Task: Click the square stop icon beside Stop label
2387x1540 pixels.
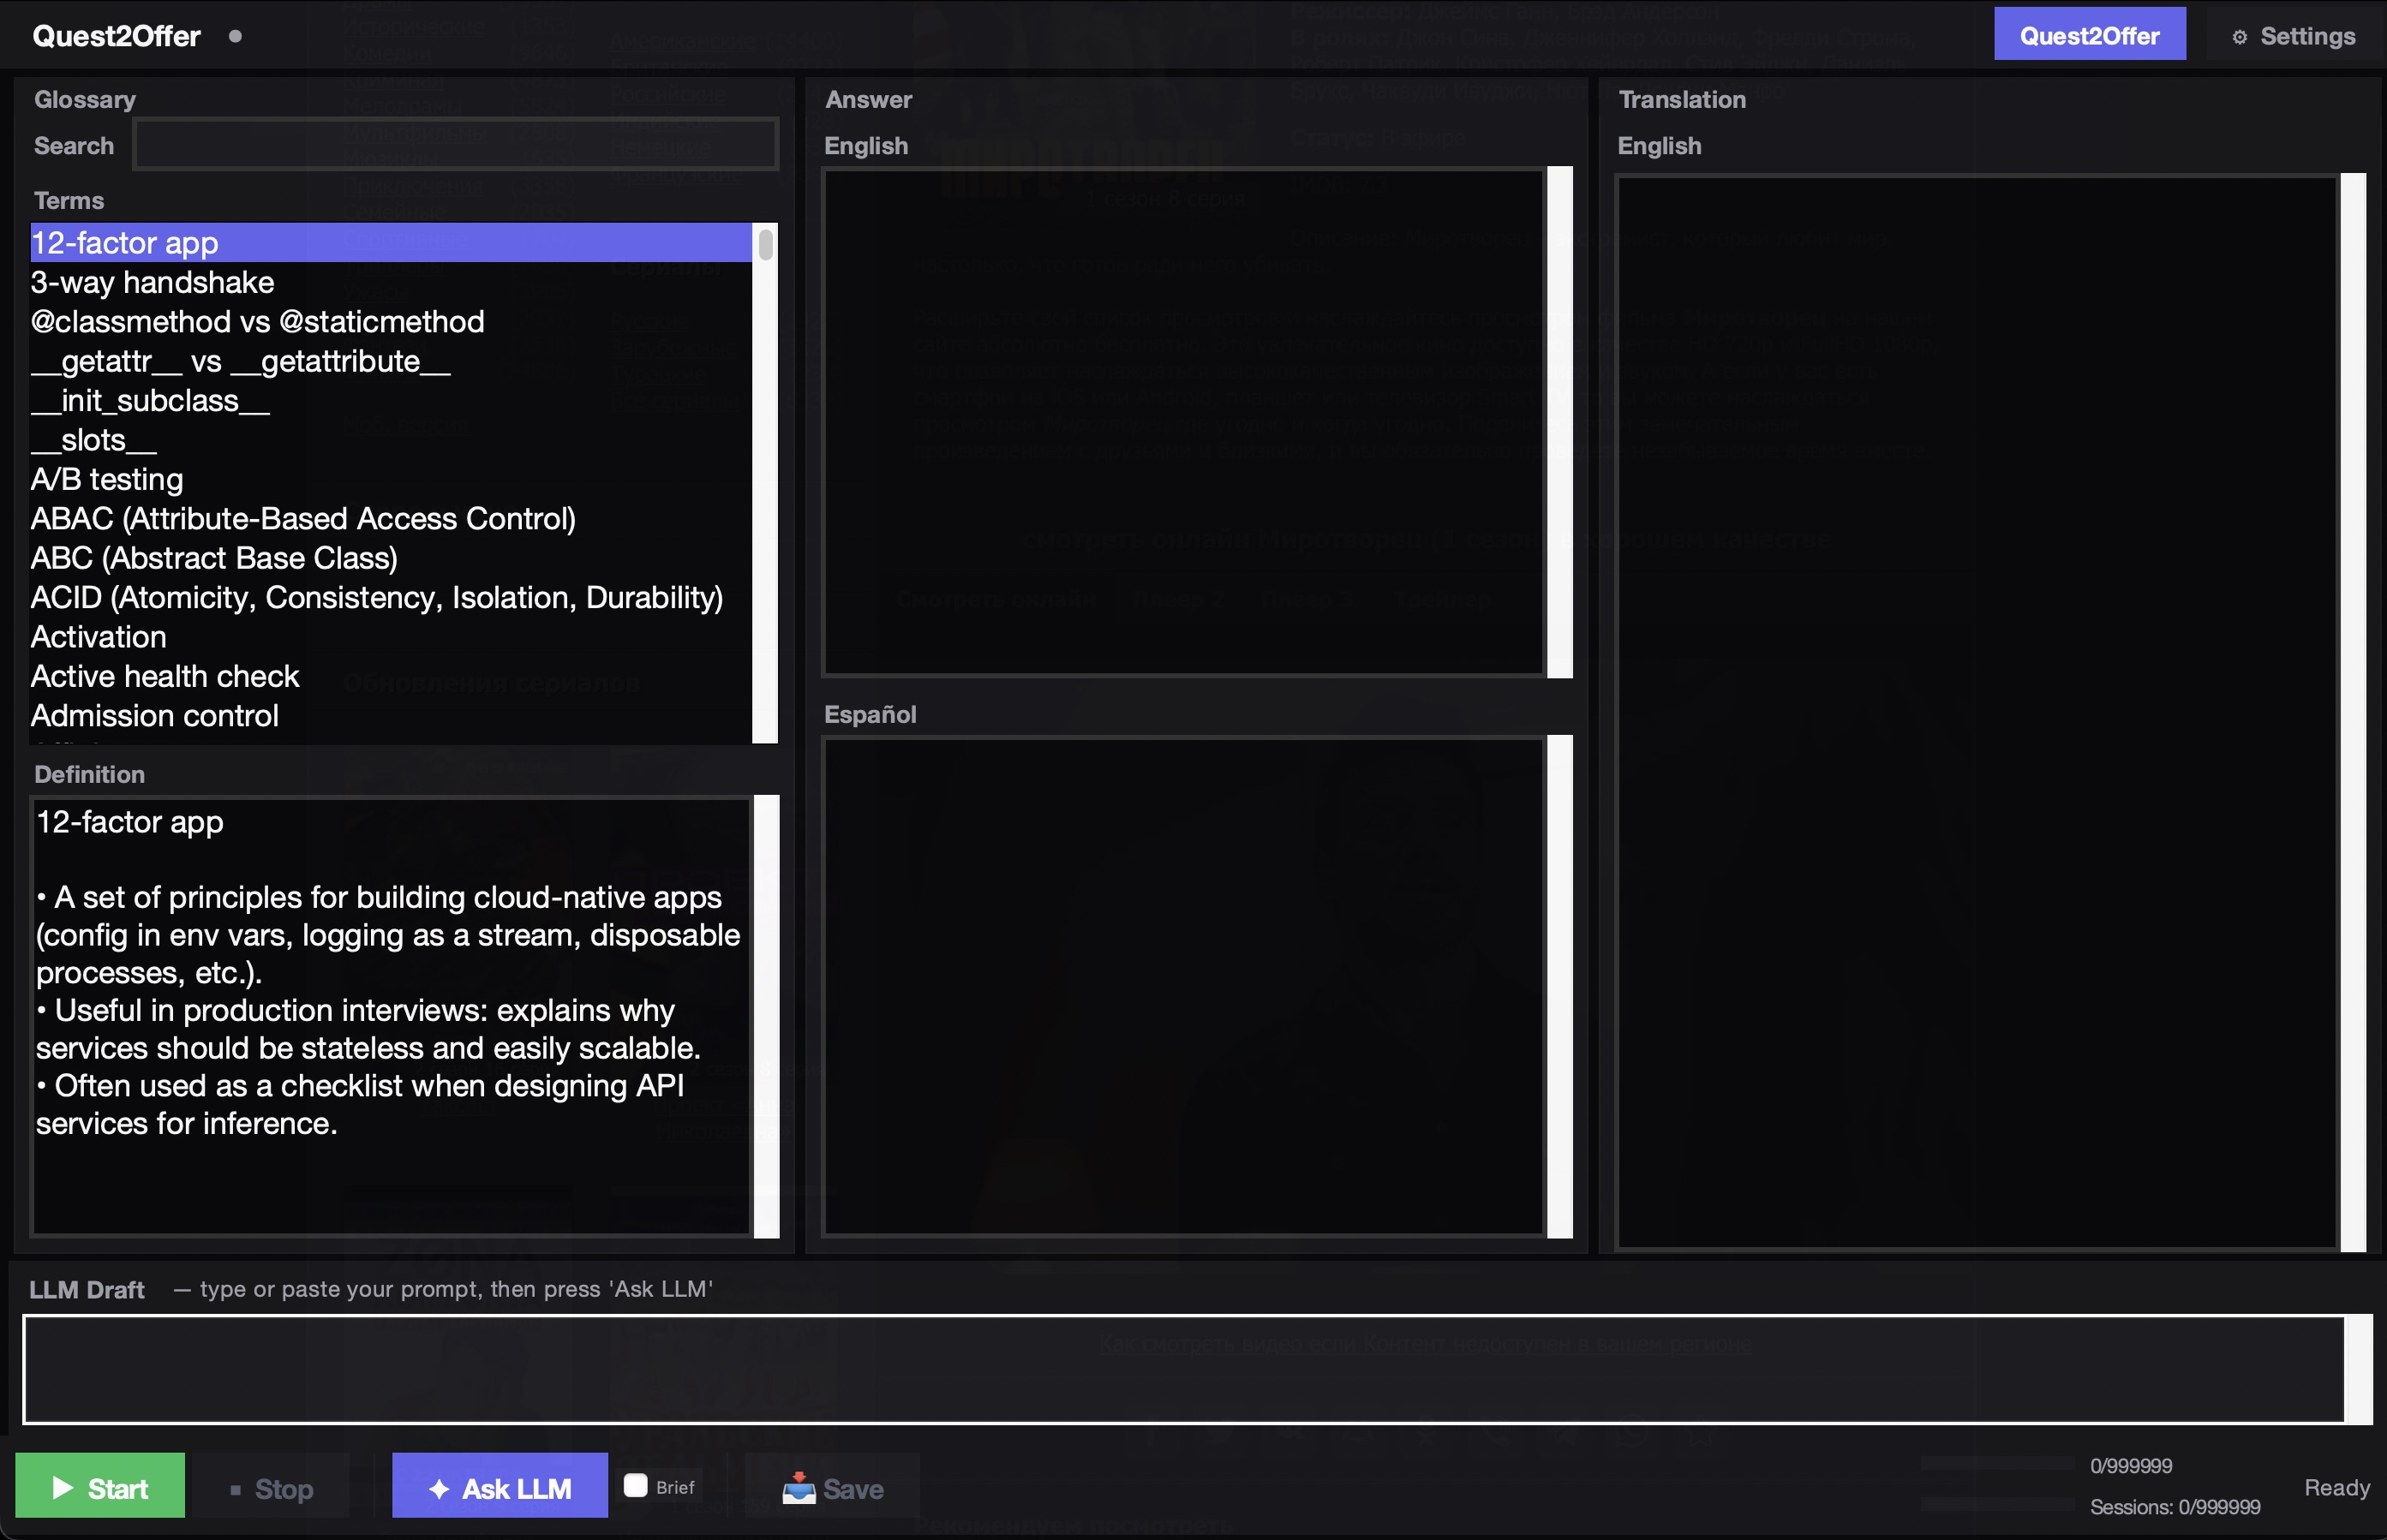Action: 236,1489
